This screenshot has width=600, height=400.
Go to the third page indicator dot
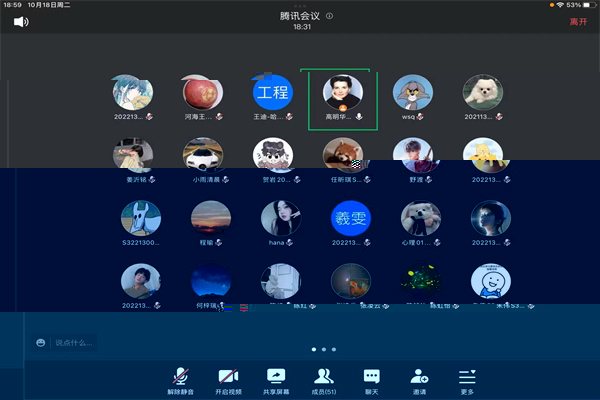point(334,349)
